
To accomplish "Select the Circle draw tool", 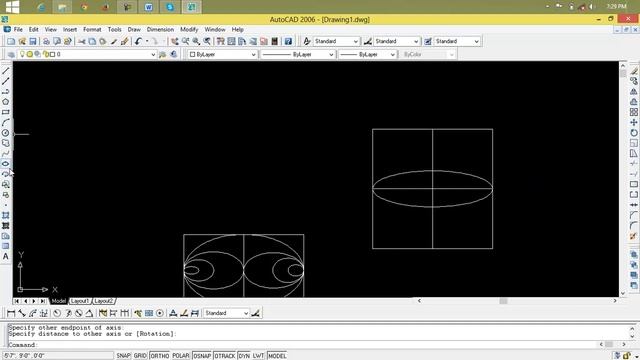I will 6,133.
